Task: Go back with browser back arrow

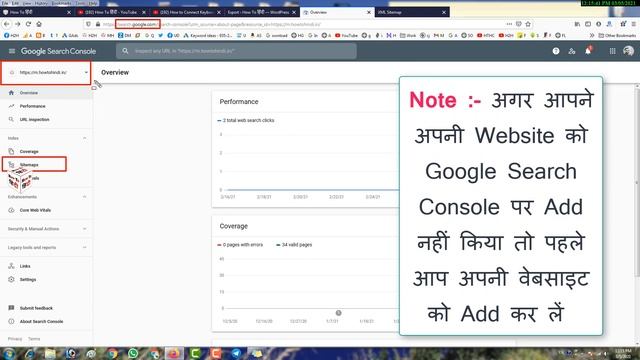Action: [x=7, y=24]
